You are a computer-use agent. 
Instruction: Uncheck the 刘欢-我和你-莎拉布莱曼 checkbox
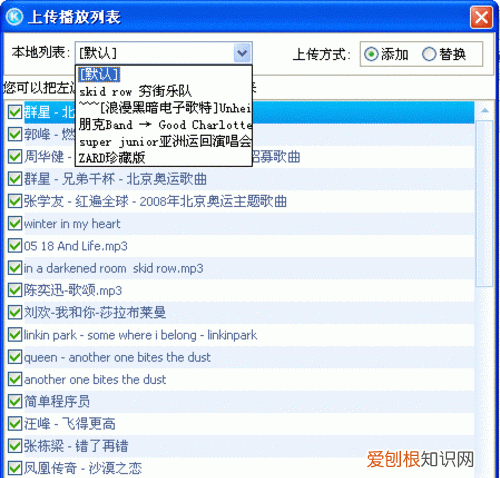[15, 312]
